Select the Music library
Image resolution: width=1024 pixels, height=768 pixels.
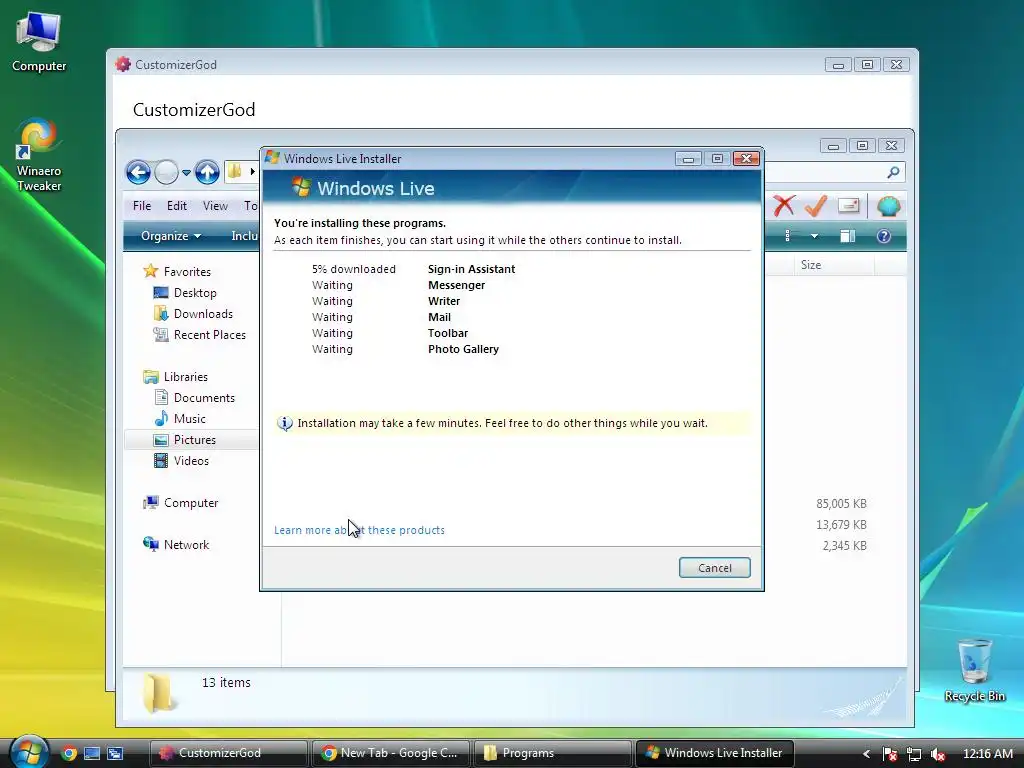(180, 419)
